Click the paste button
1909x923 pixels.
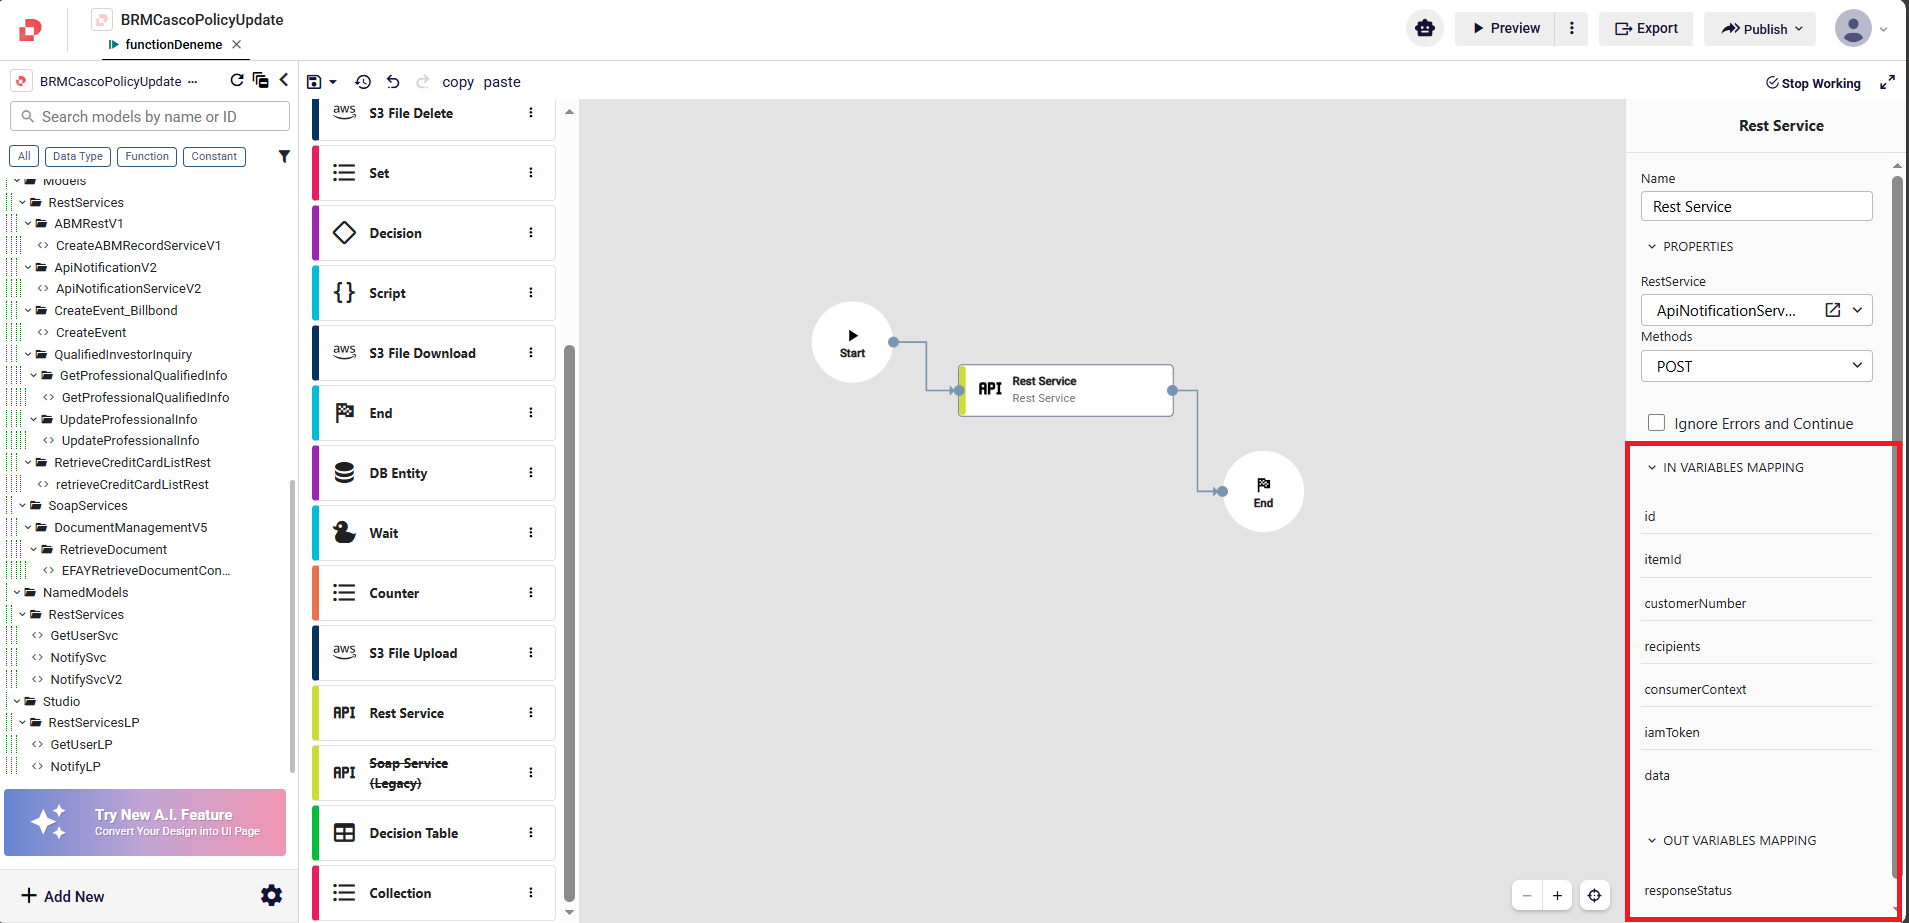pyautogui.click(x=502, y=82)
